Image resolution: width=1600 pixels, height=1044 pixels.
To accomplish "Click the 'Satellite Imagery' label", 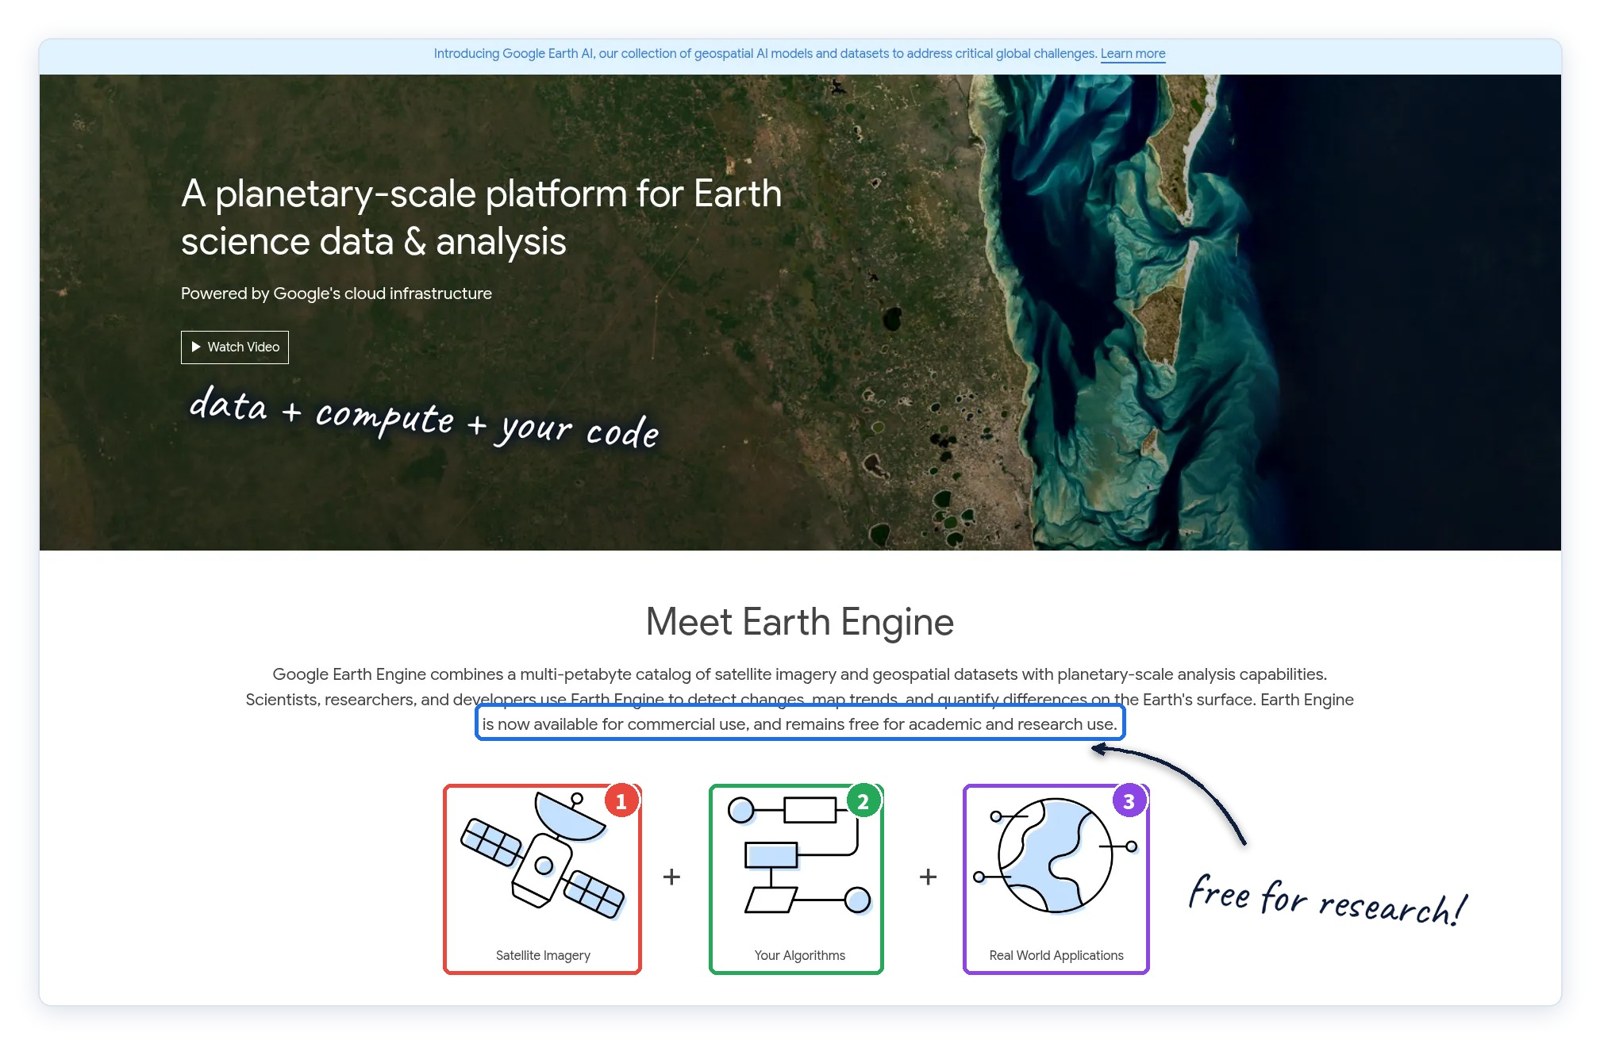I will pos(543,956).
